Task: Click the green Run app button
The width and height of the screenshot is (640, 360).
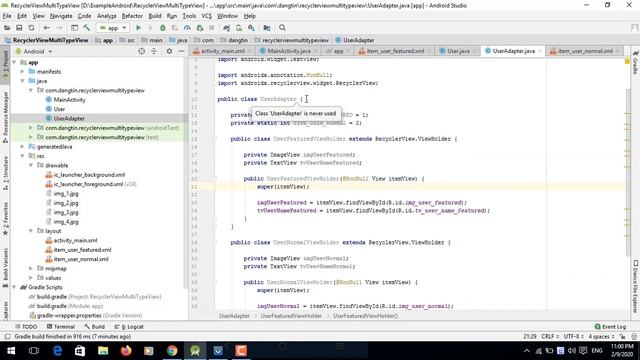Action: [x=138, y=28]
